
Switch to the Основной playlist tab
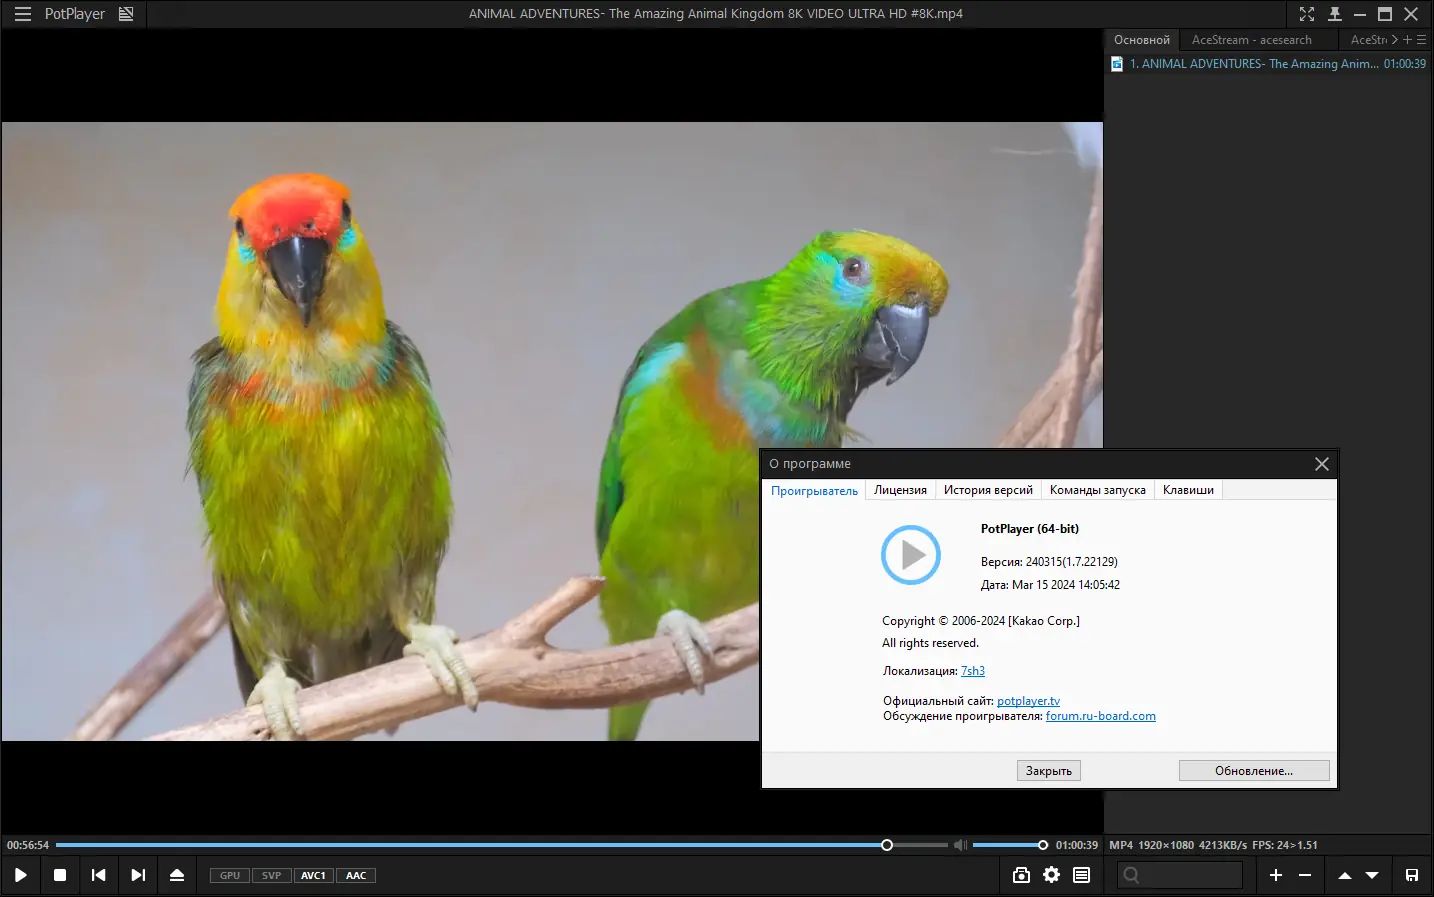pyautogui.click(x=1142, y=40)
